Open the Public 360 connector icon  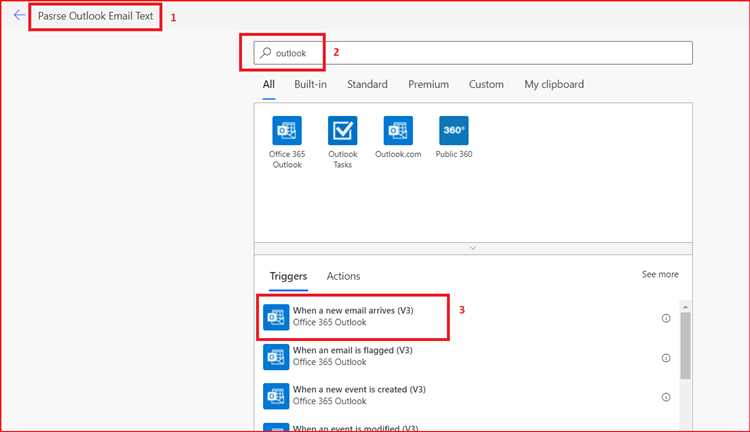point(453,130)
